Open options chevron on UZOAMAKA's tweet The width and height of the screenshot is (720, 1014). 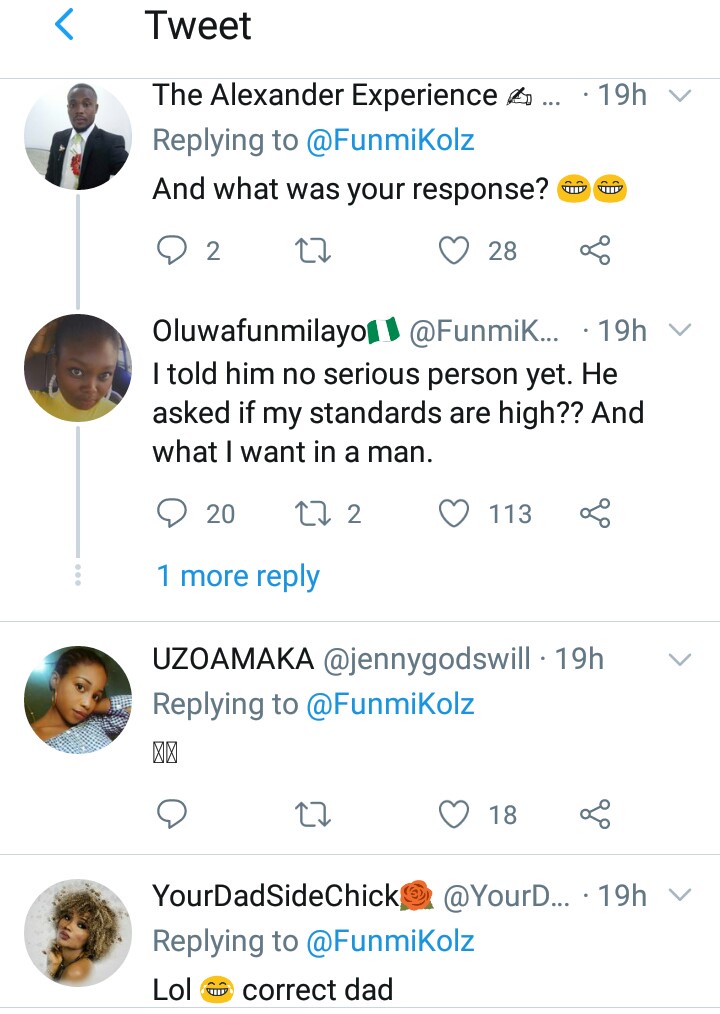[x=680, y=660]
